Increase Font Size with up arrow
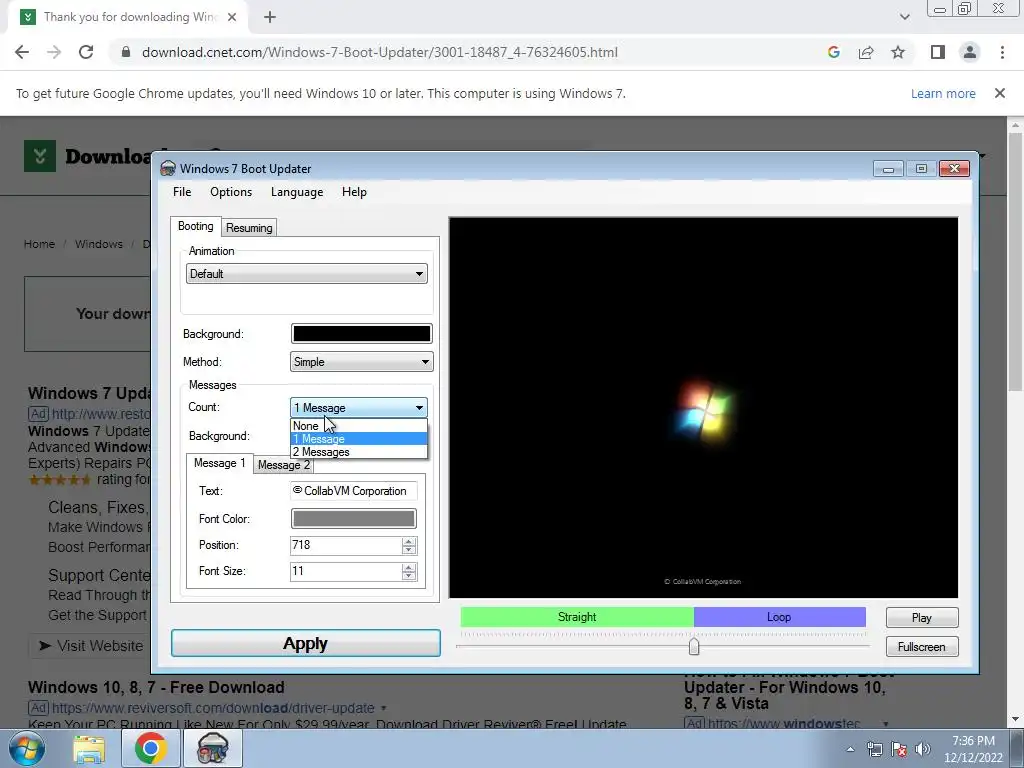 [x=409, y=568]
